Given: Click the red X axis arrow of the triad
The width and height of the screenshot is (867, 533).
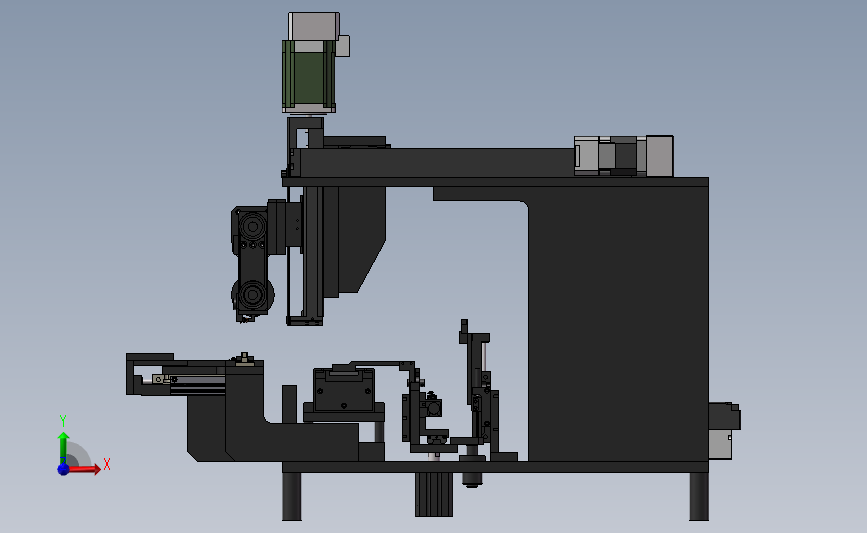Looking at the screenshot, I should (x=84, y=469).
